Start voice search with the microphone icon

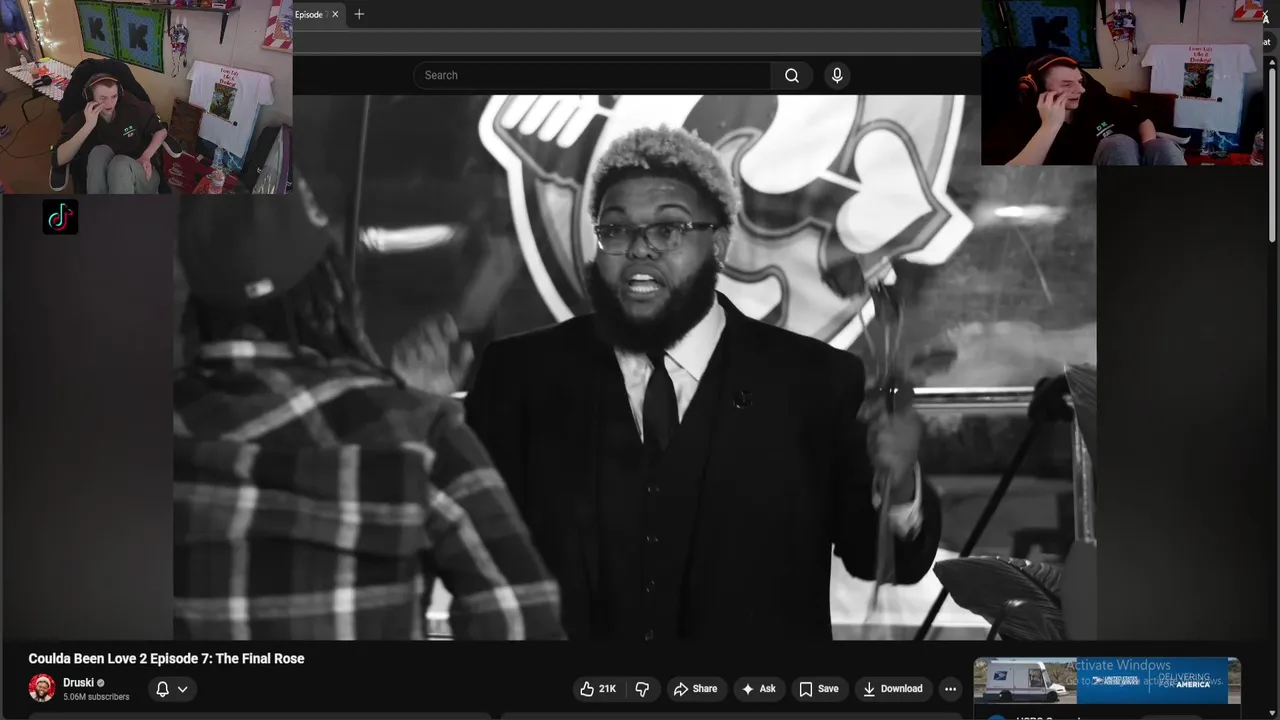click(837, 75)
